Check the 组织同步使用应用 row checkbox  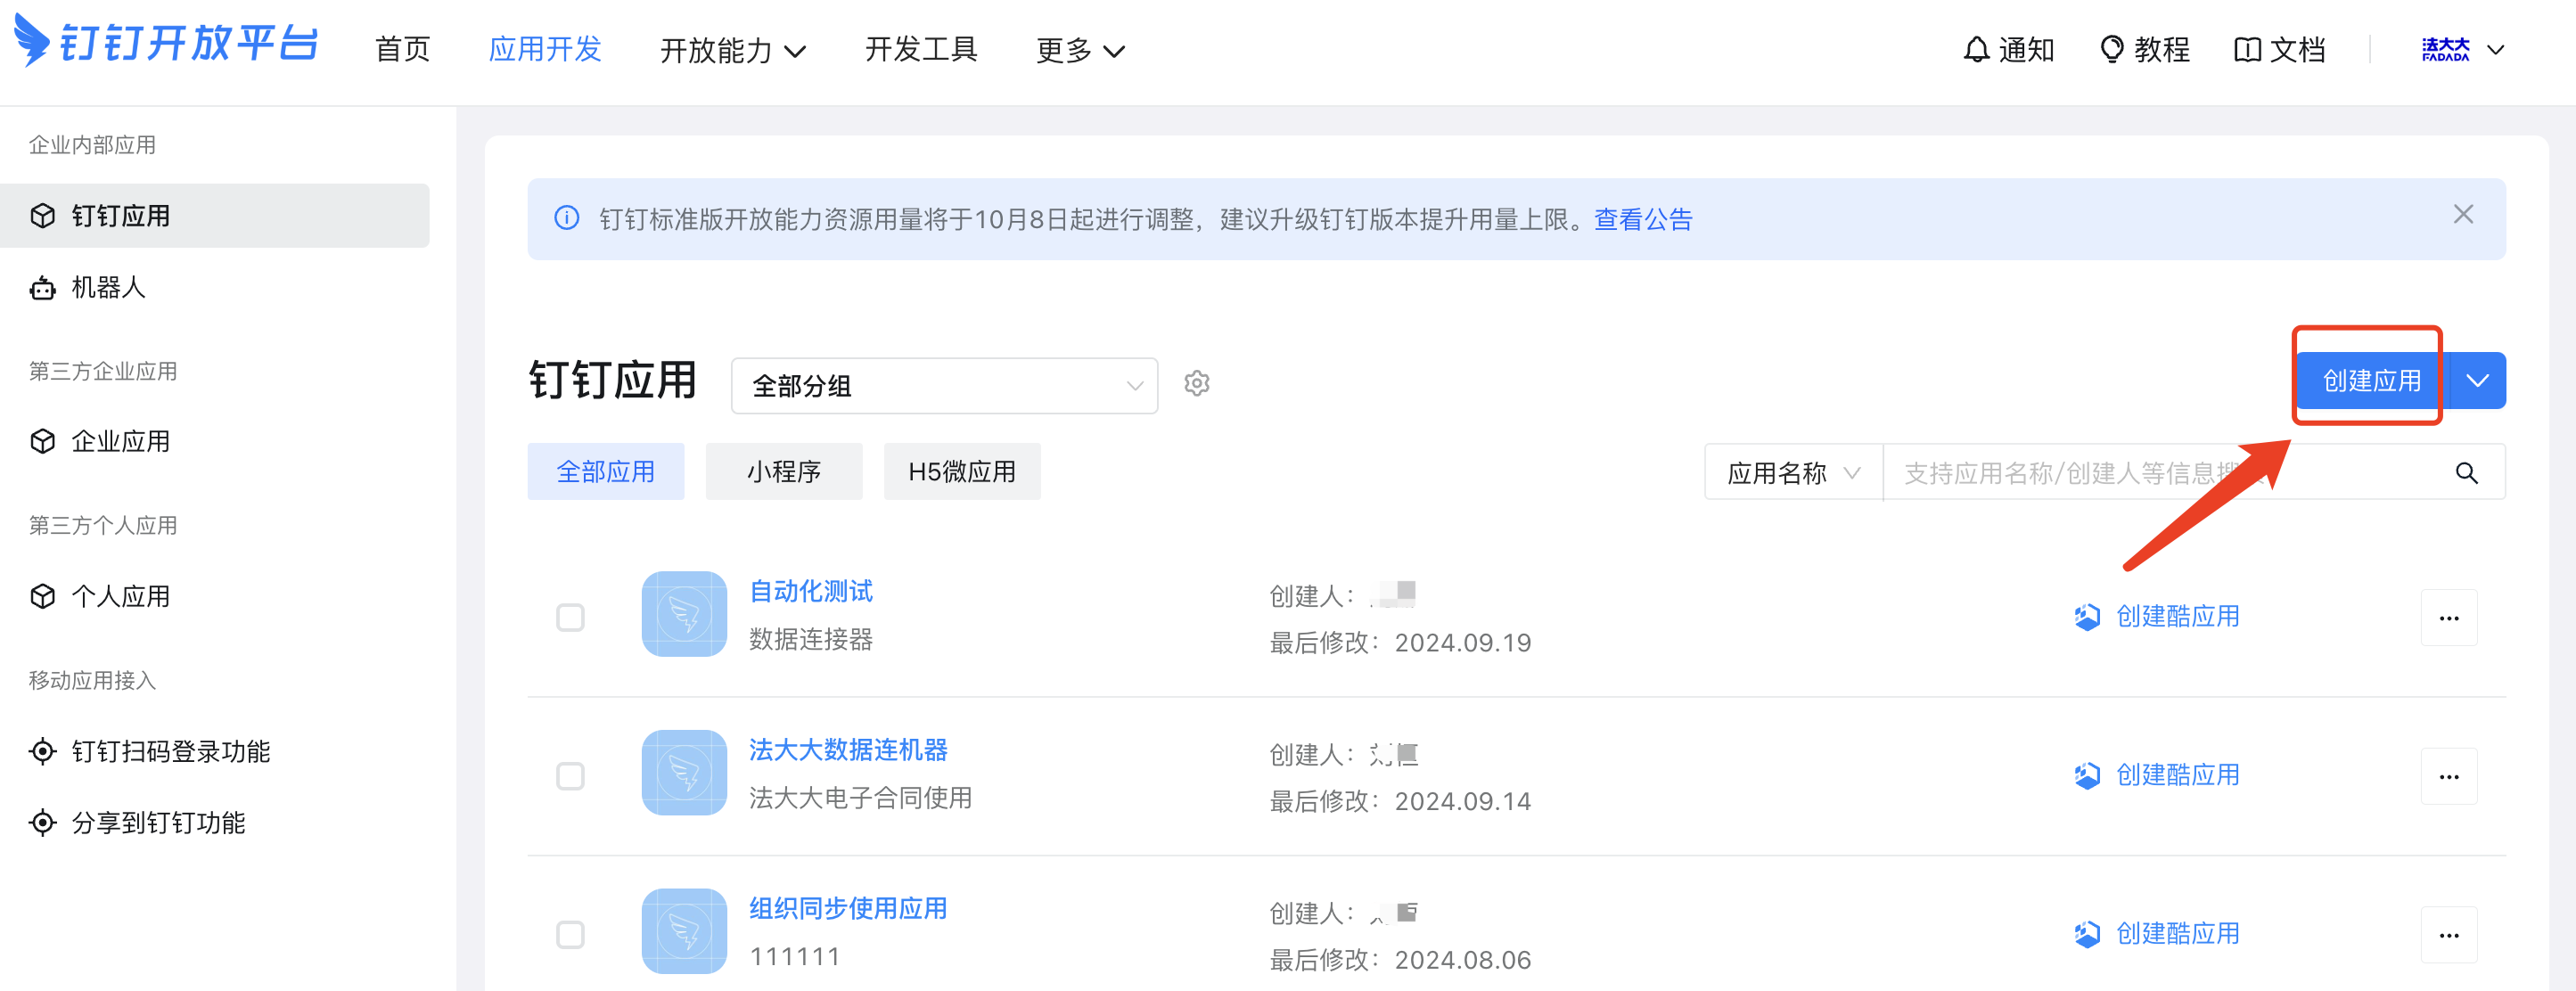click(x=570, y=934)
